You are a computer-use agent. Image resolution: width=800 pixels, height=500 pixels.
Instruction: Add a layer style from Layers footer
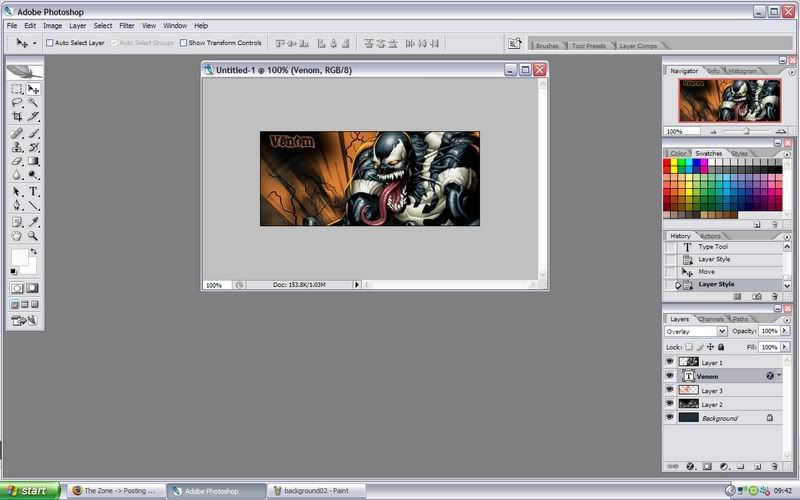690,466
